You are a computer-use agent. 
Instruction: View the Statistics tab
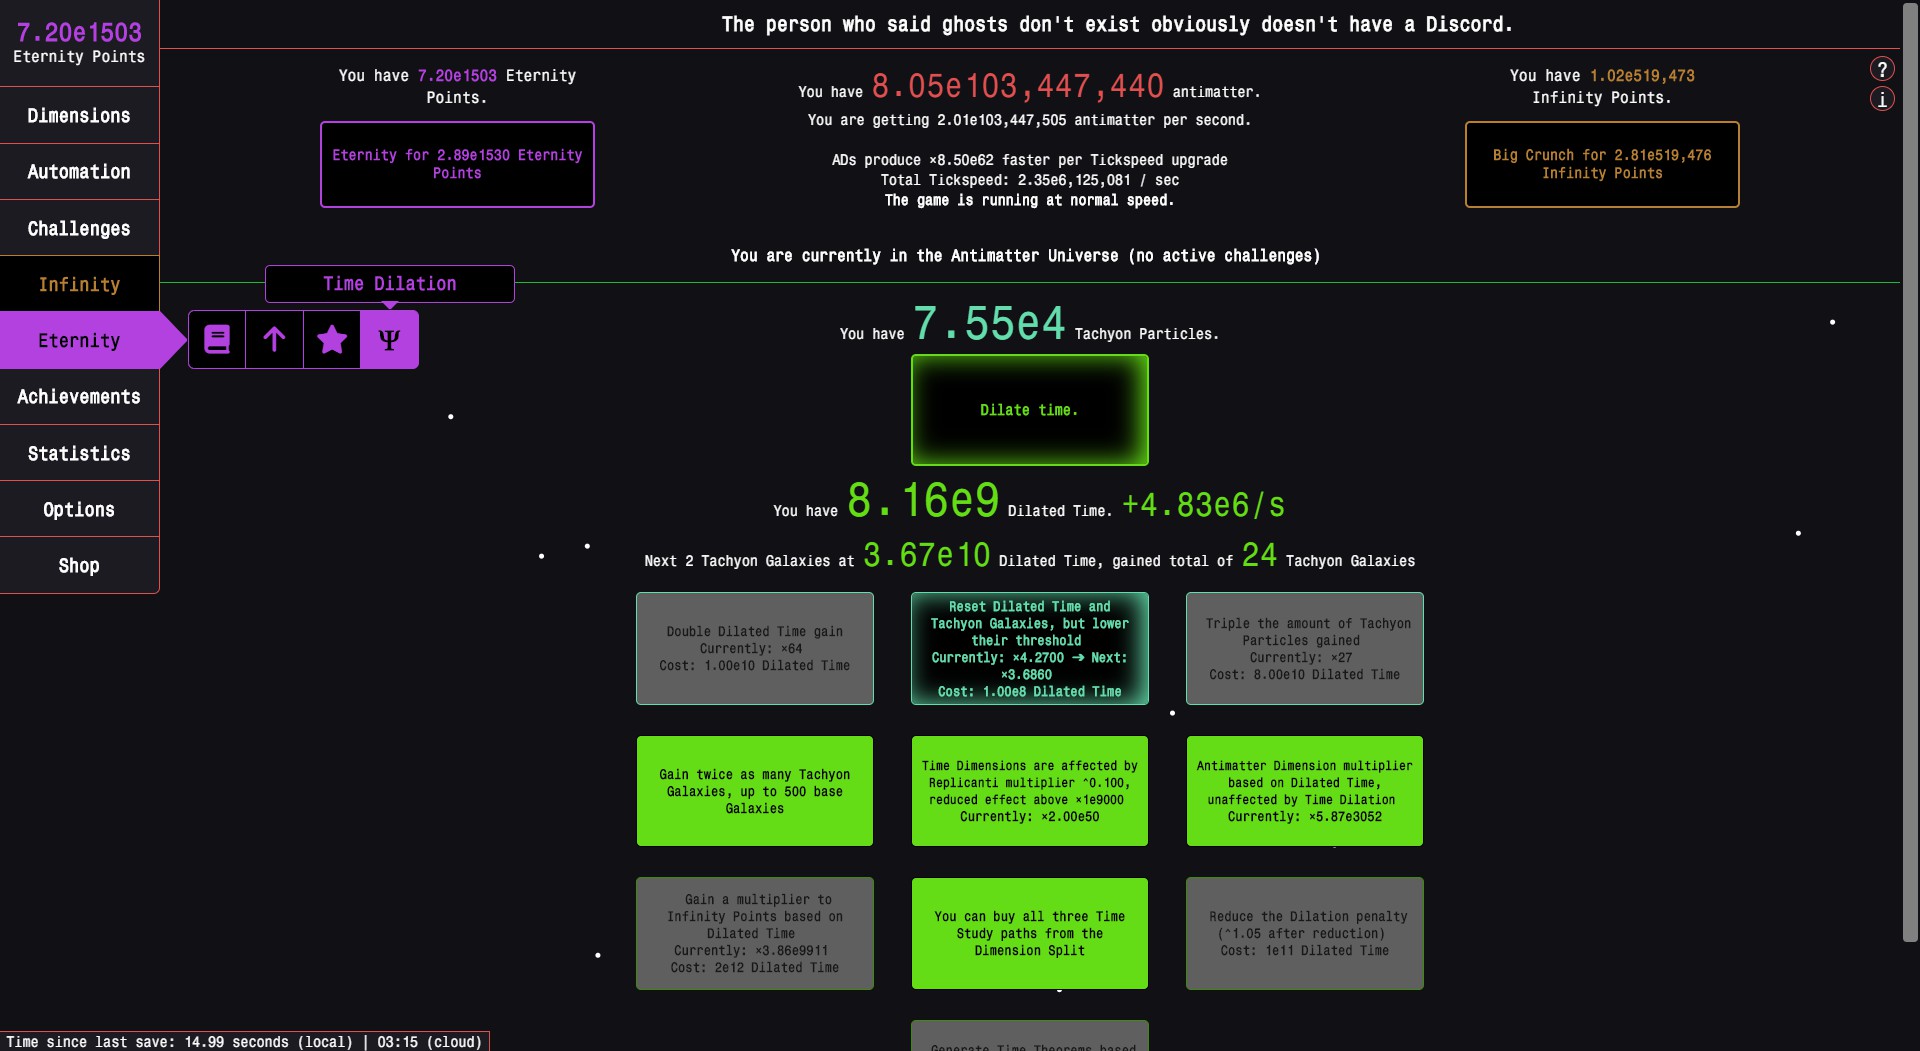click(x=79, y=453)
